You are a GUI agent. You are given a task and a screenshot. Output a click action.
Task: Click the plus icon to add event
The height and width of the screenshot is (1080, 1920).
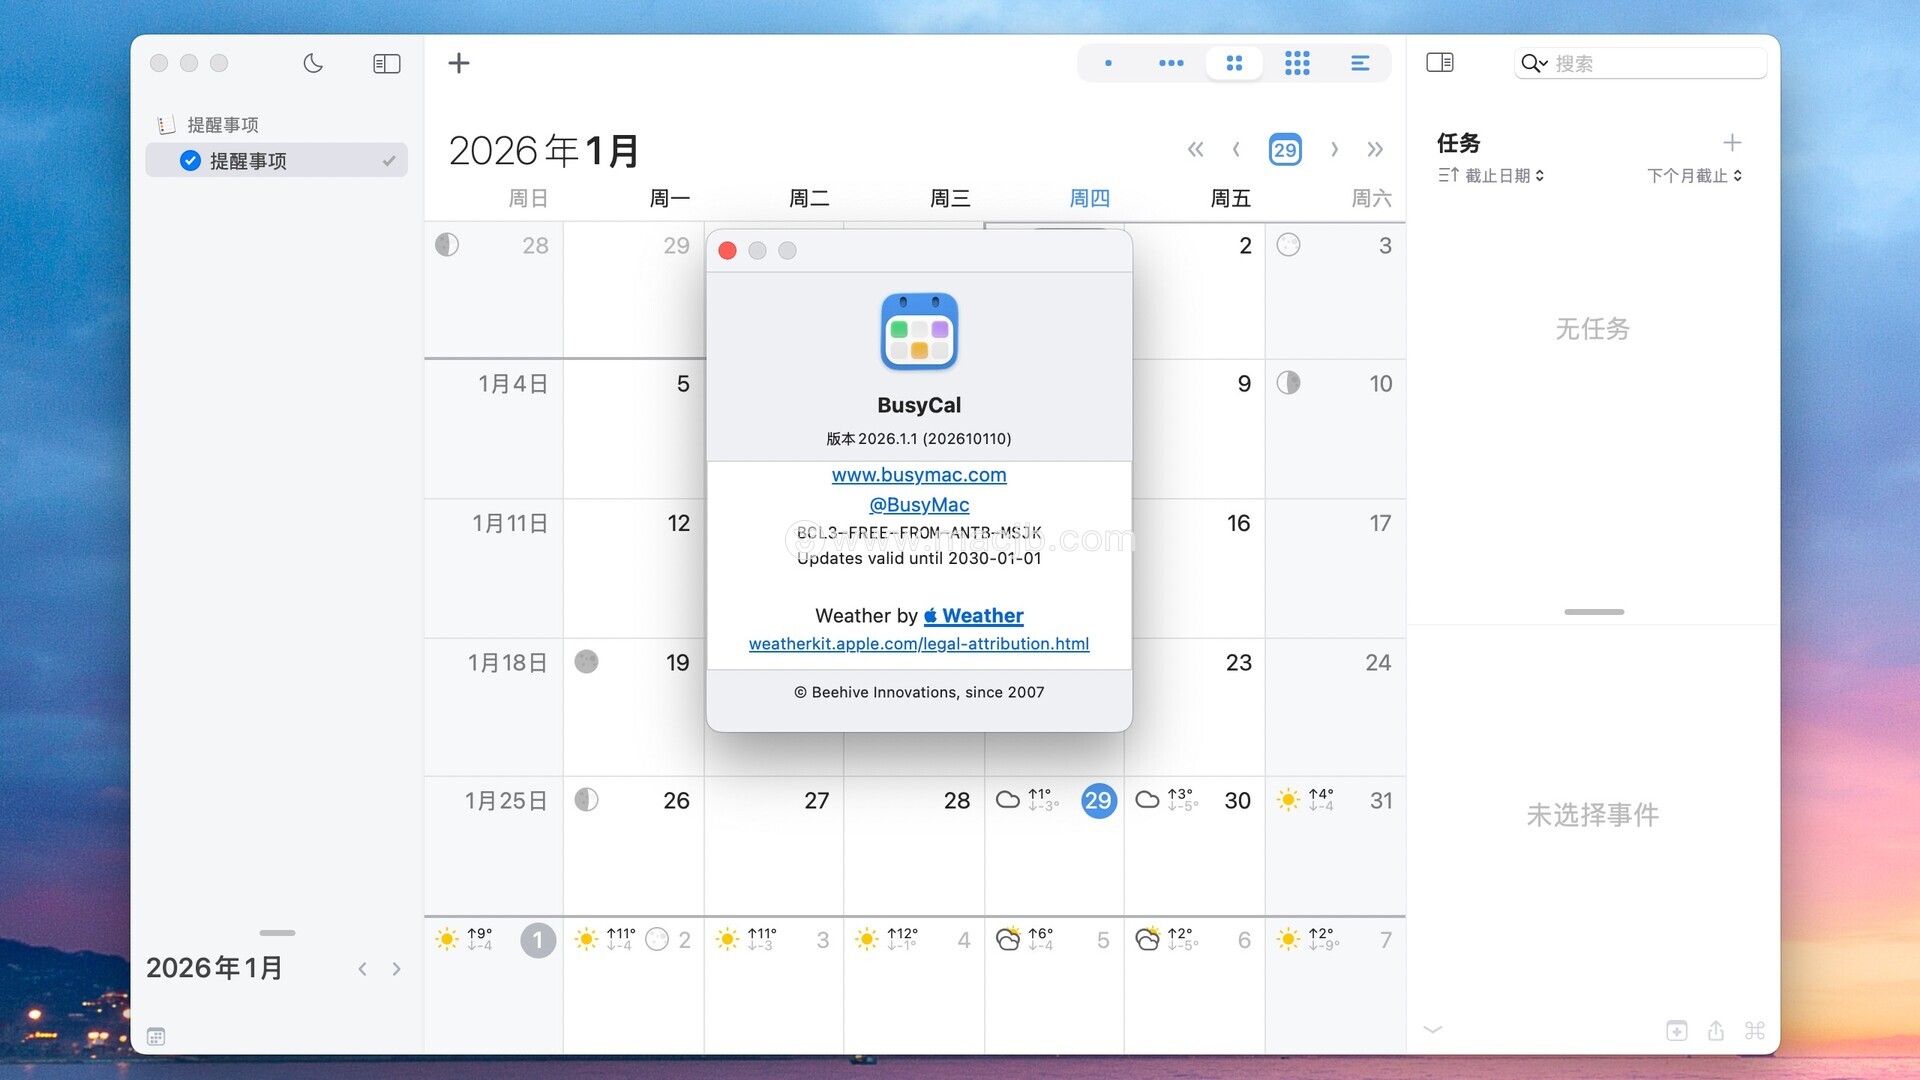pos(459,63)
